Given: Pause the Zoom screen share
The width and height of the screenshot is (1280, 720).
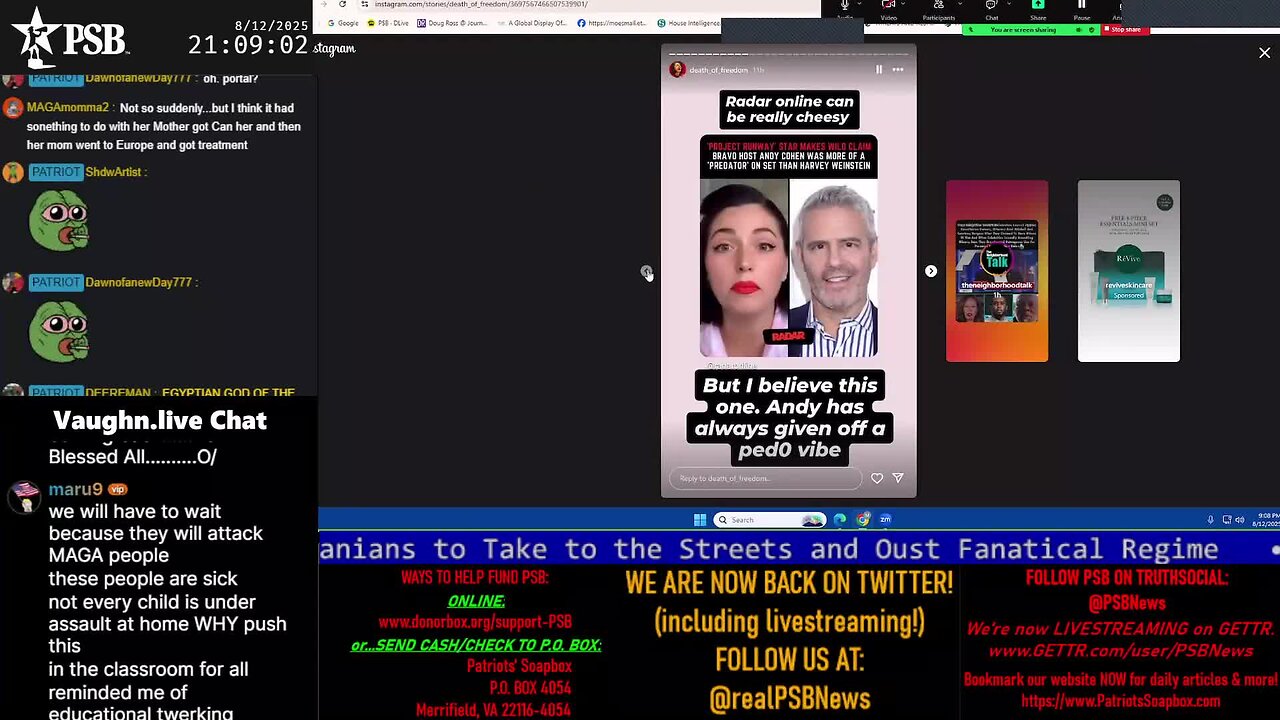Looking at the screenshot, I should tap(1081, 9).
